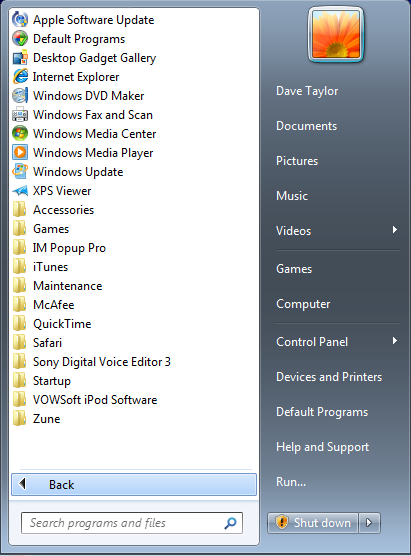Screen dimensions: 411x556
Task: Open Help and Support
Action: tap(322, 447)
